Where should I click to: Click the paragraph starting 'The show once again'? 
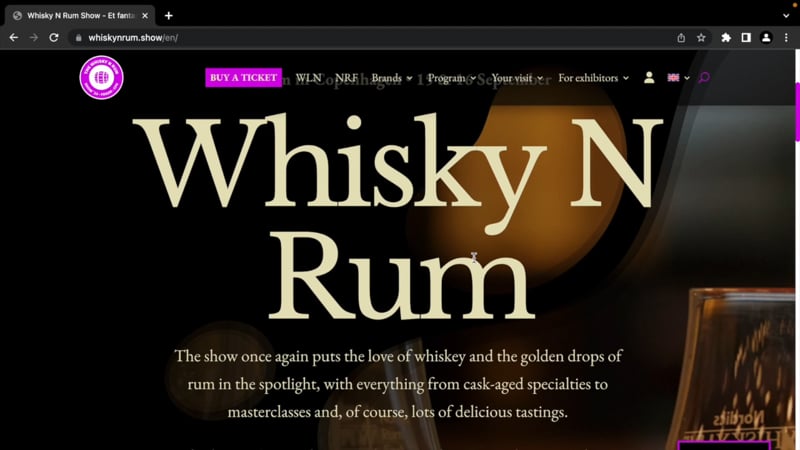click(x=398, y=384)
